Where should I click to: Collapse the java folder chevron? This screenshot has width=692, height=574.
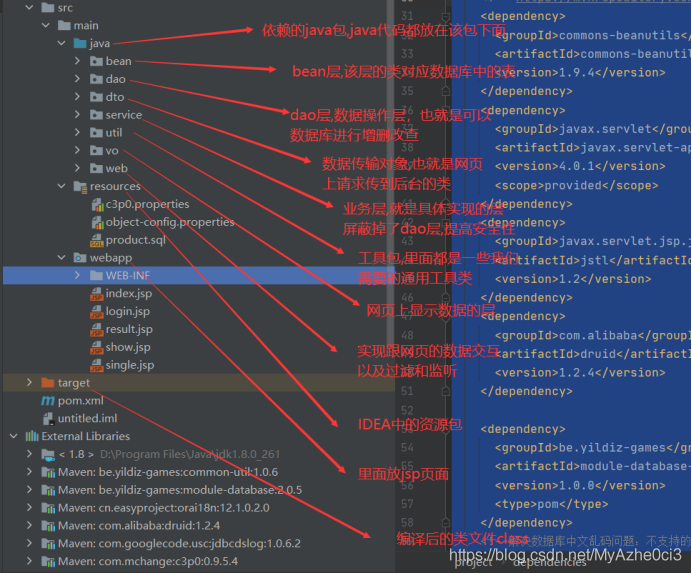61,43
